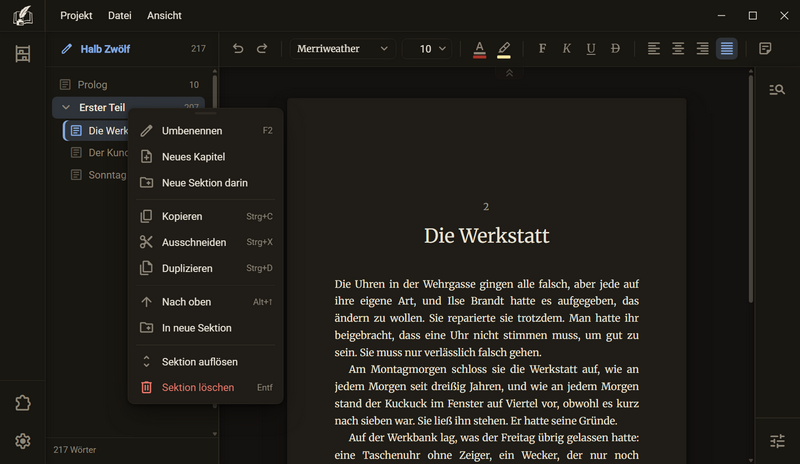Choose In neue Sektion
800x464 pixels.
click(206, 328)
